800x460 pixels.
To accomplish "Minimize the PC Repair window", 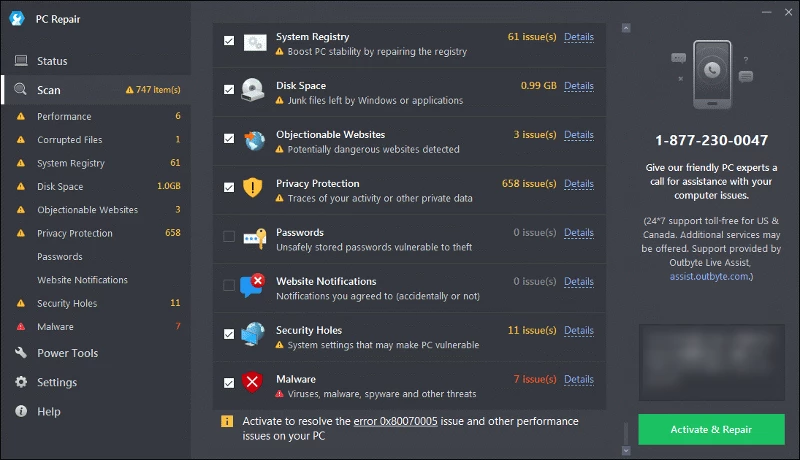I will [766, 12].
